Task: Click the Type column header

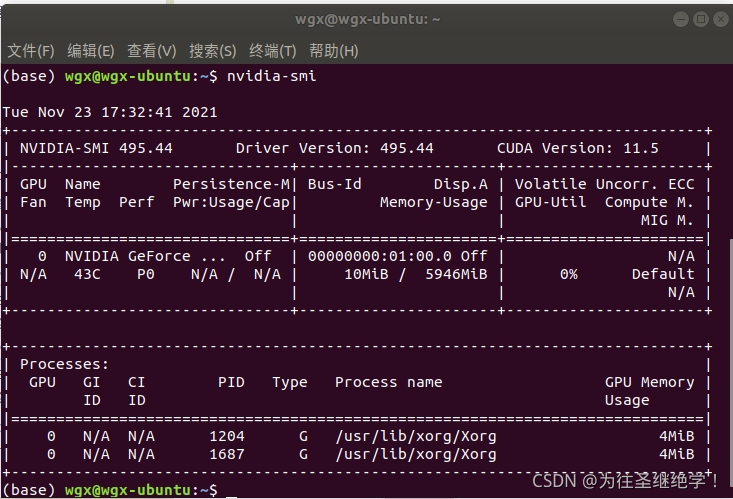Action: click(x=290, y=383)
